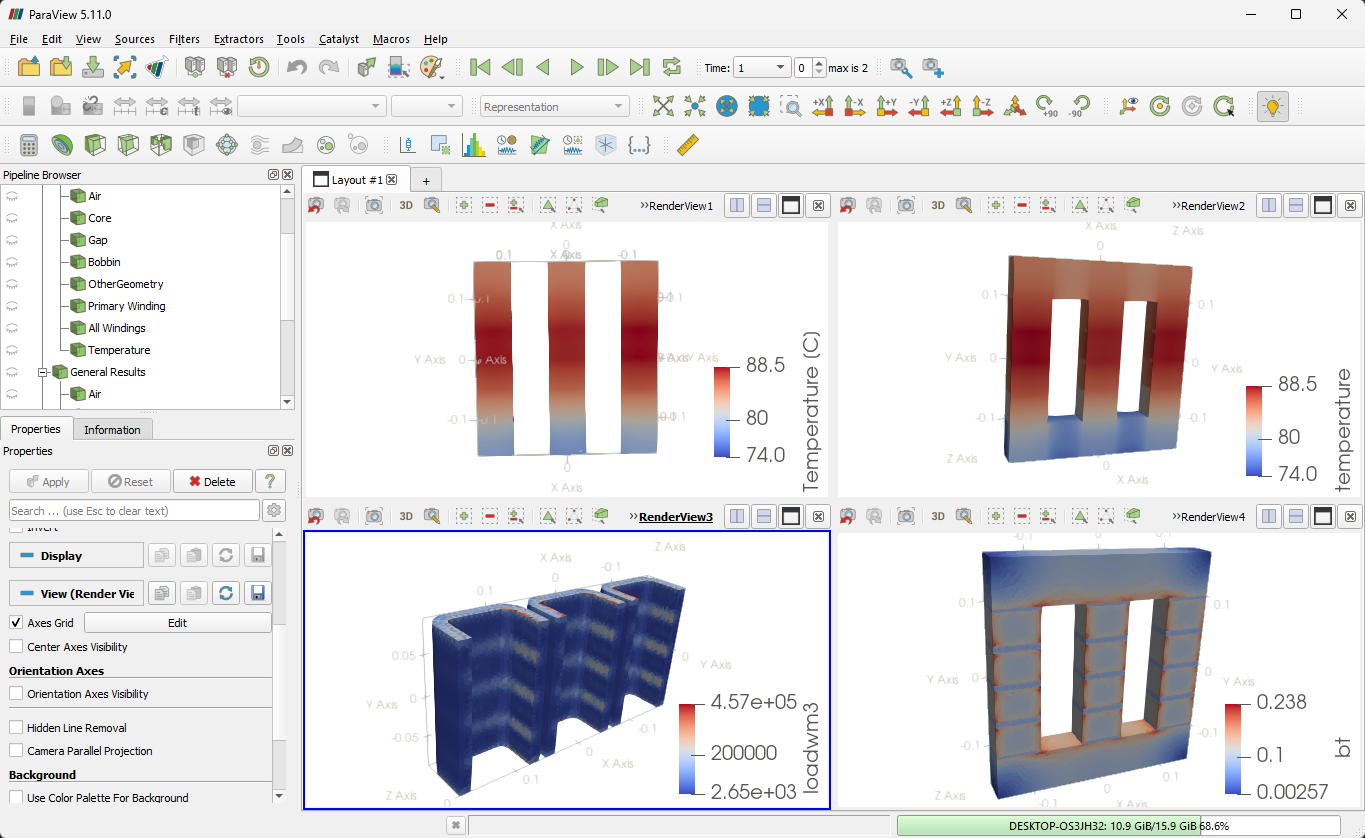Select the Layout #1 tab

(356, 180)
